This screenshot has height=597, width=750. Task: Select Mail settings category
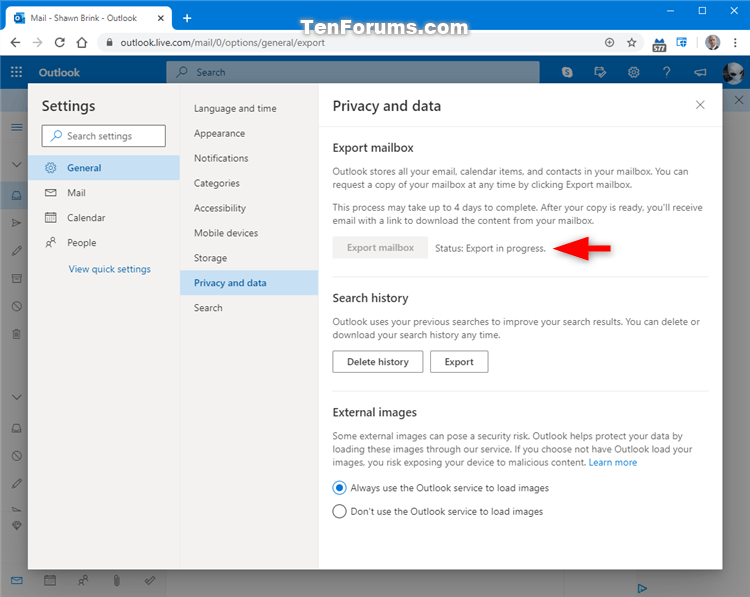pyautogui.click(x=104, y=193)
